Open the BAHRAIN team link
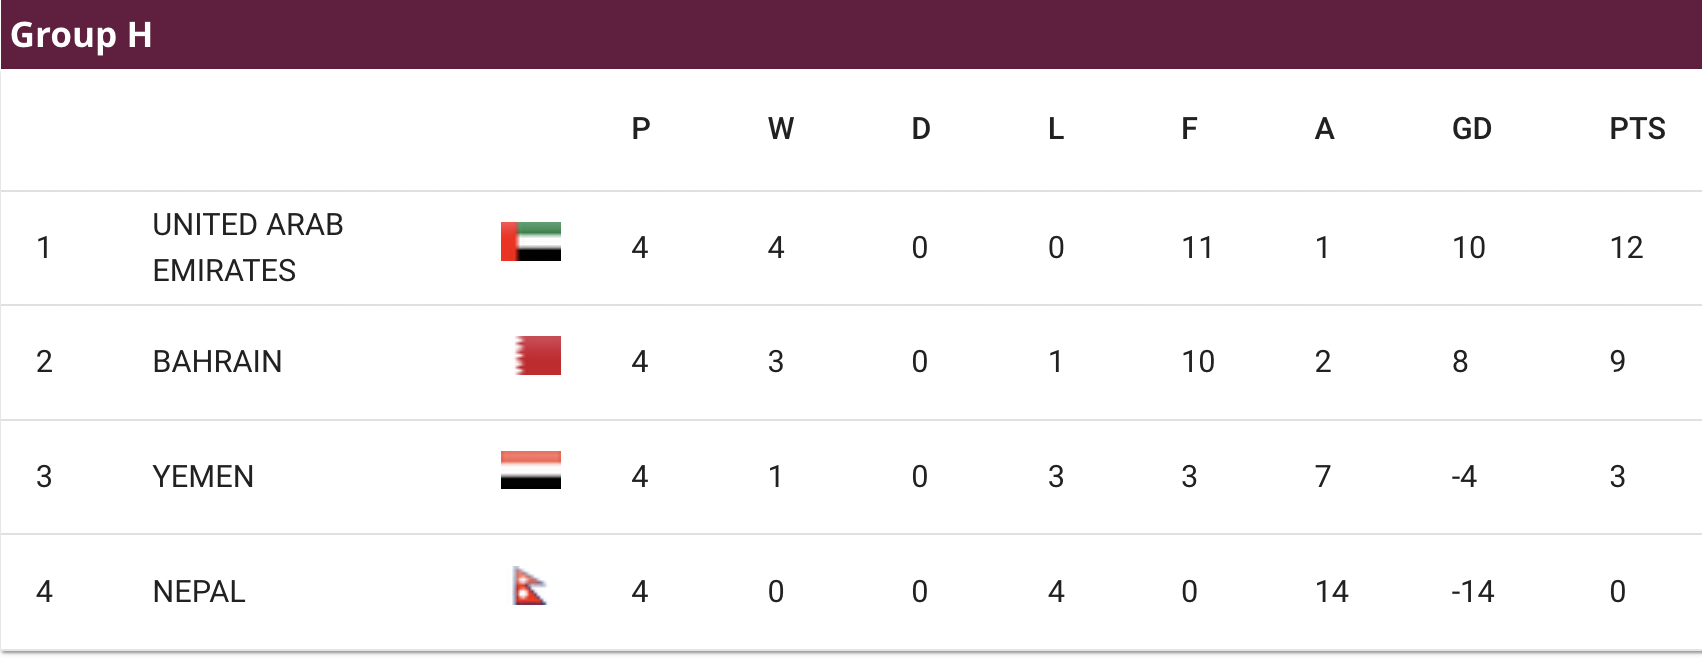This screenshot has width=1702, height=658. (217, 361)
